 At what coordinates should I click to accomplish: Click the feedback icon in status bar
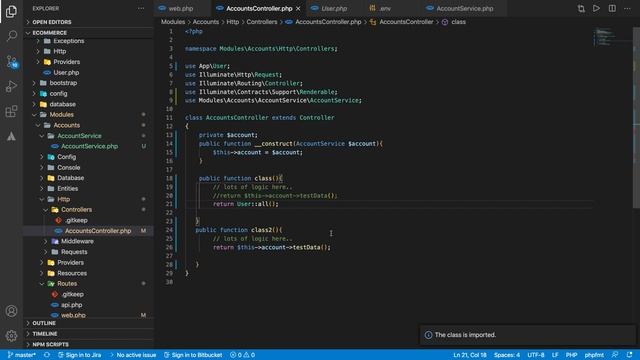point(615,355)
